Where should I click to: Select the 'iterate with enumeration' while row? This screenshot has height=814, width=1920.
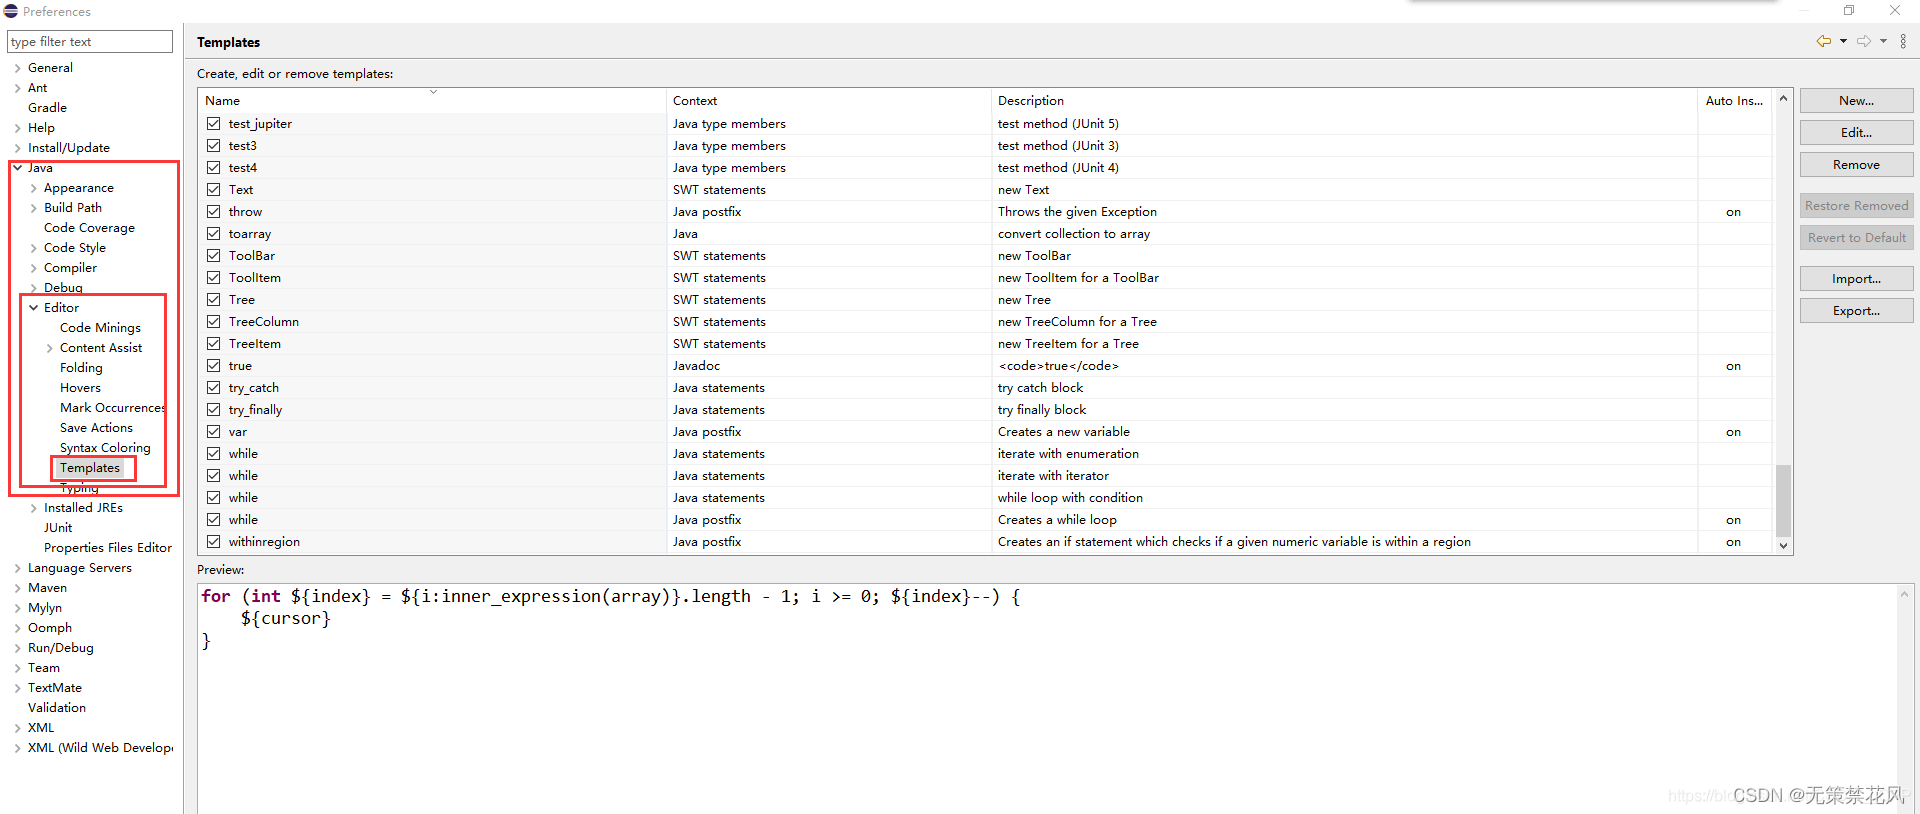point(986,454)
